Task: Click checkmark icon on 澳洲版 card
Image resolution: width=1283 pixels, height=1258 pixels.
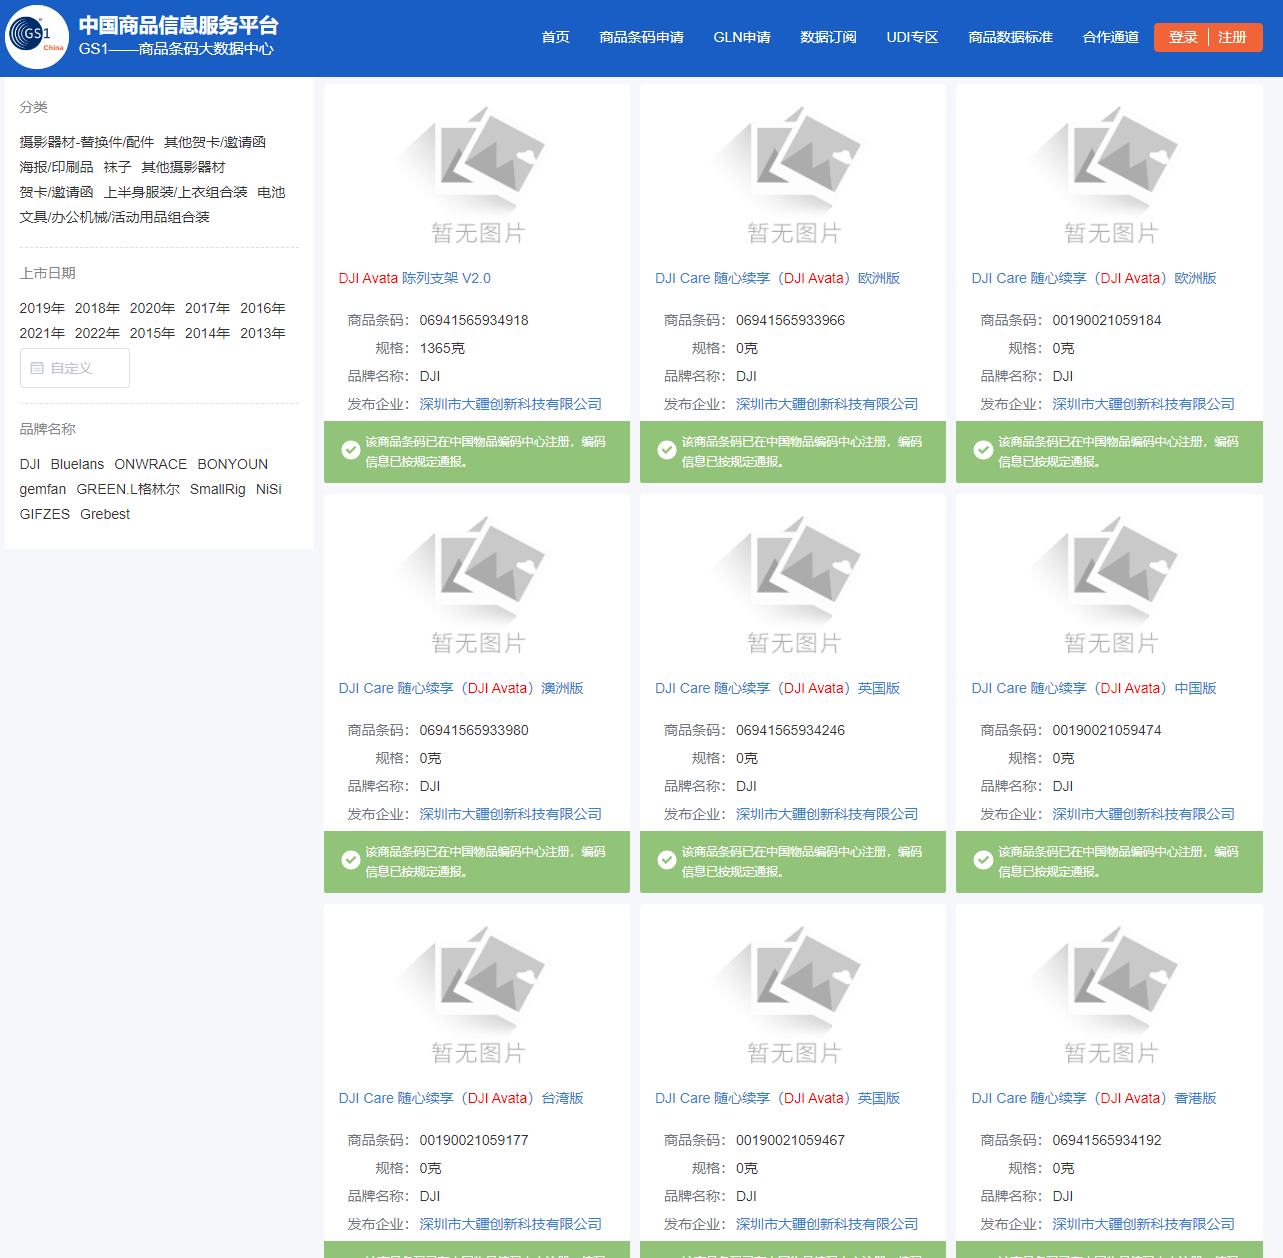Action: click(351, 860)
